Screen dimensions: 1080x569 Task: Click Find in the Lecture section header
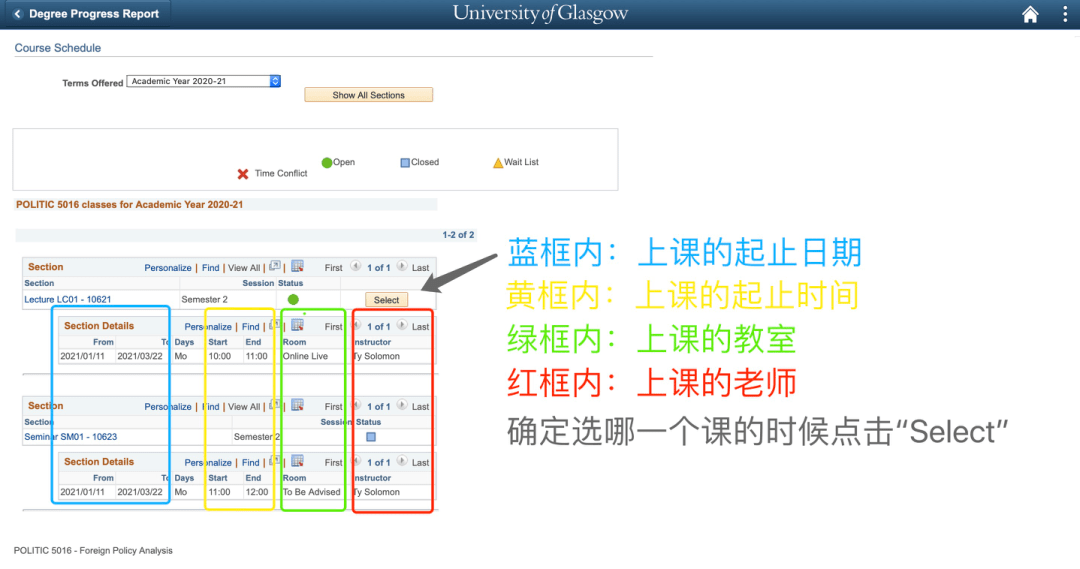pyautogui.click(x=210, y=268)
